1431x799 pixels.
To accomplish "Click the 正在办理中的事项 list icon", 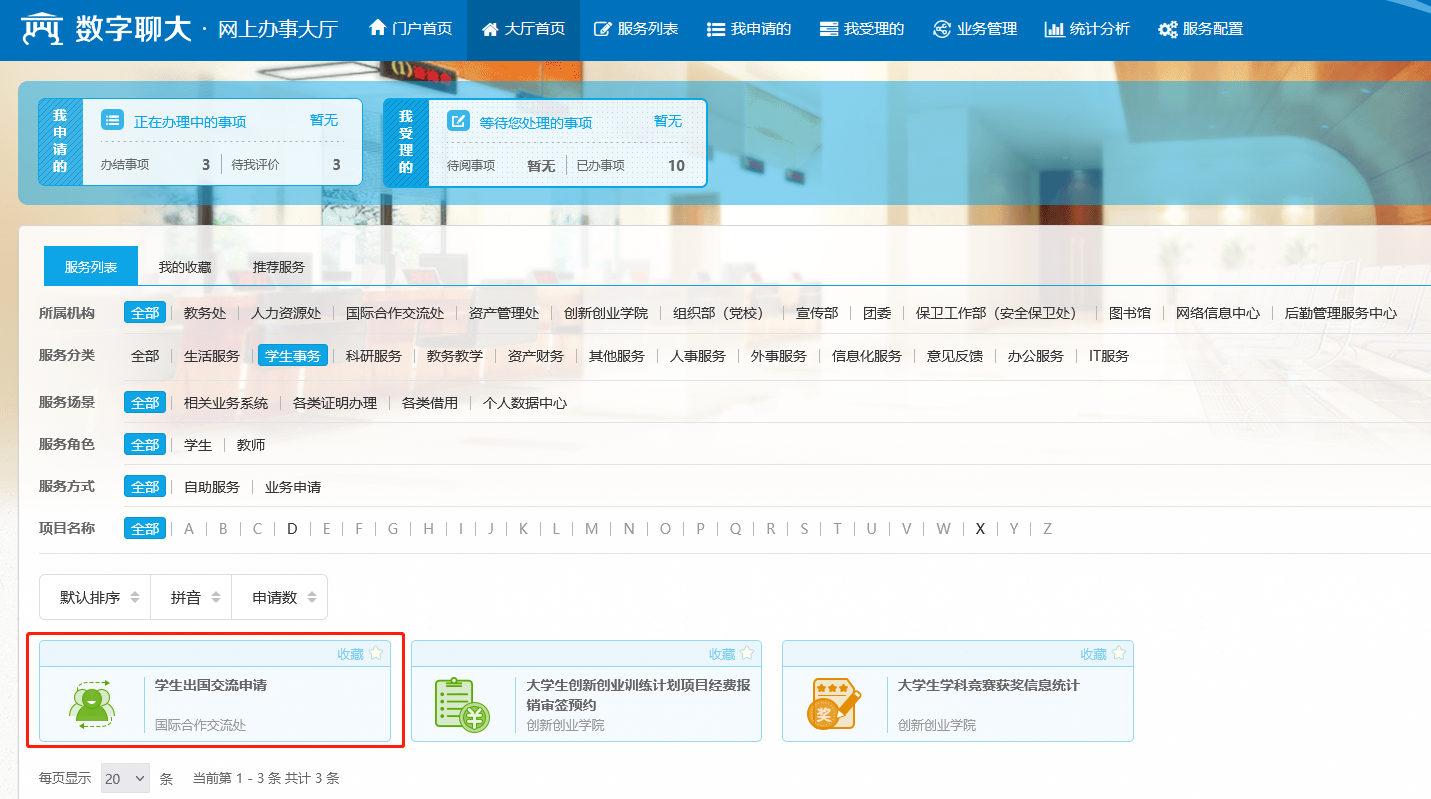I will point(113,121).
